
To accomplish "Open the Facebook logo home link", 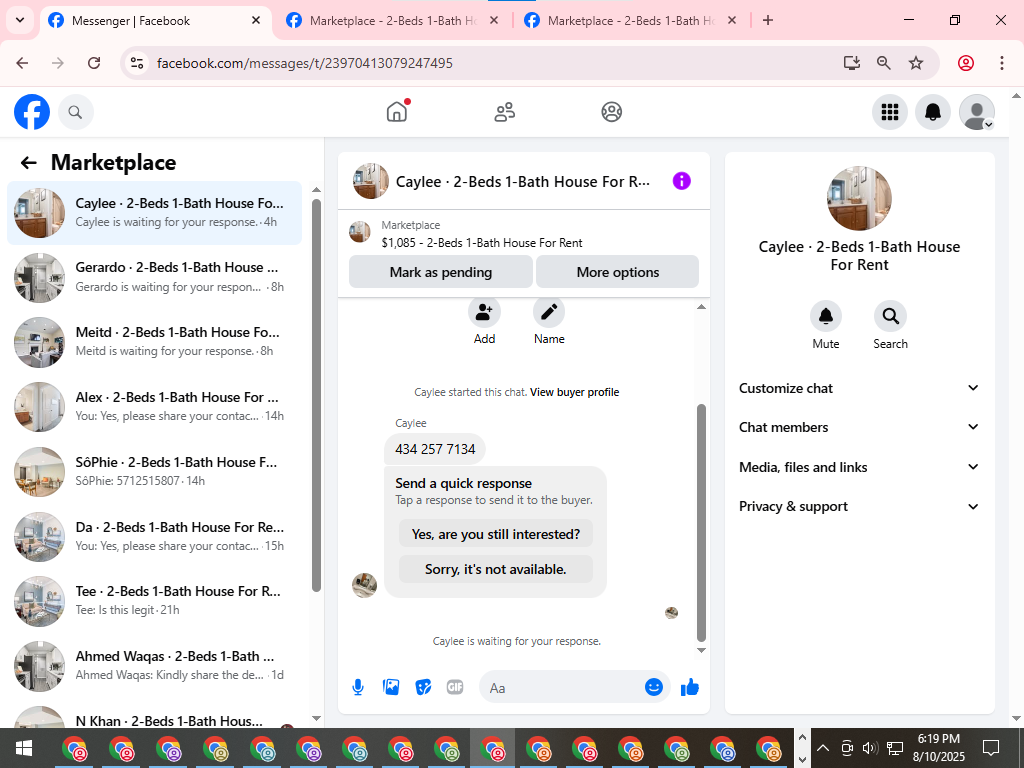I will [32, 112].
